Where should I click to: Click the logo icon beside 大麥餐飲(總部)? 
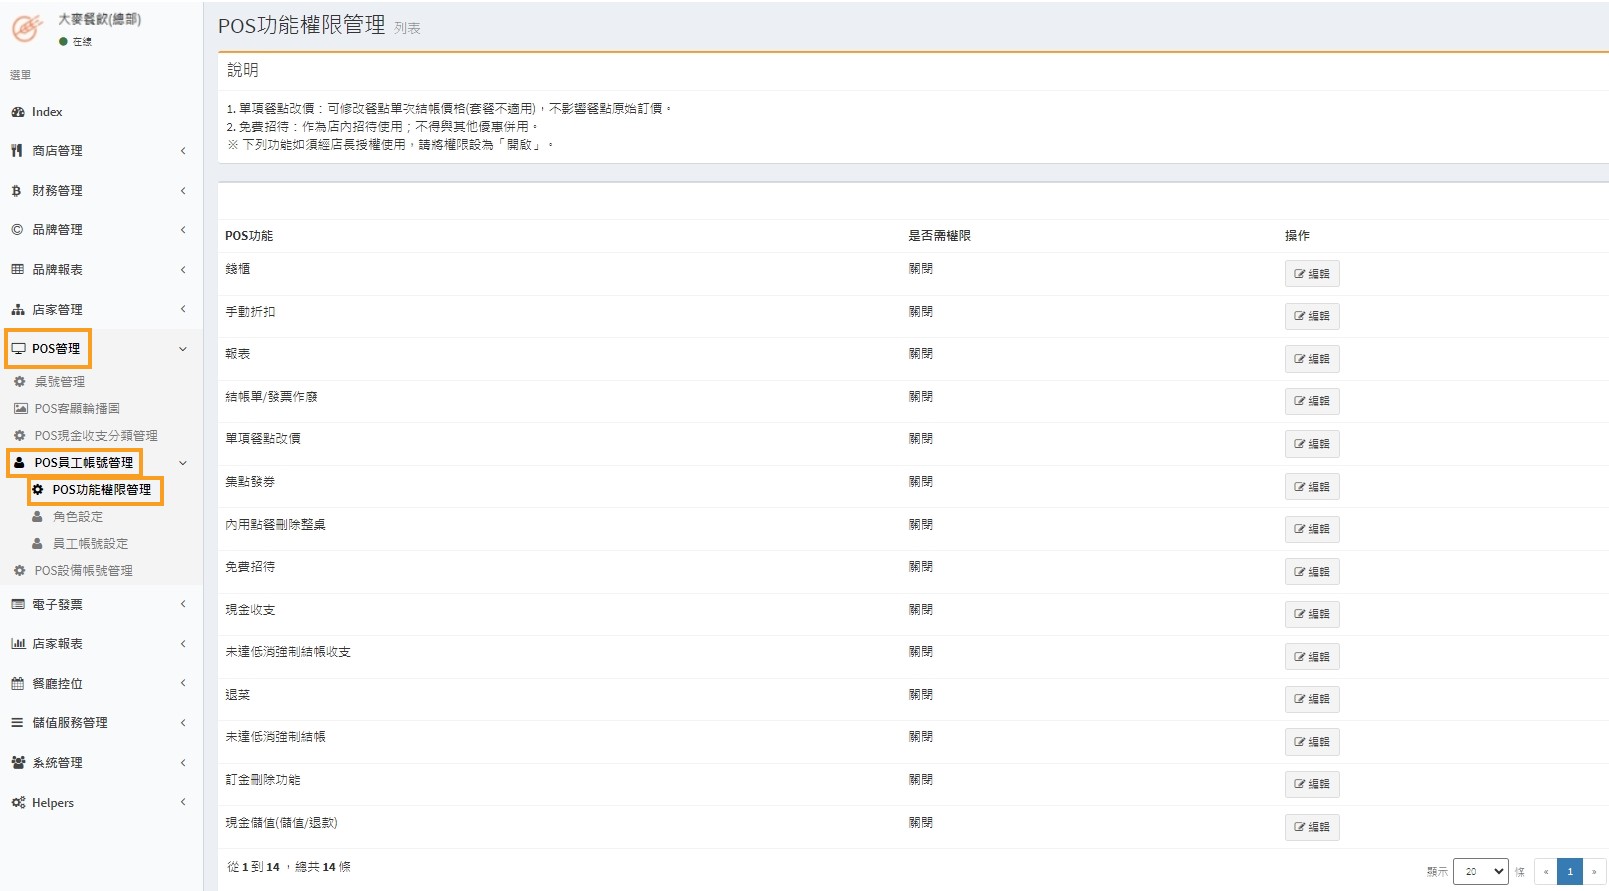(x=27, y=28)
